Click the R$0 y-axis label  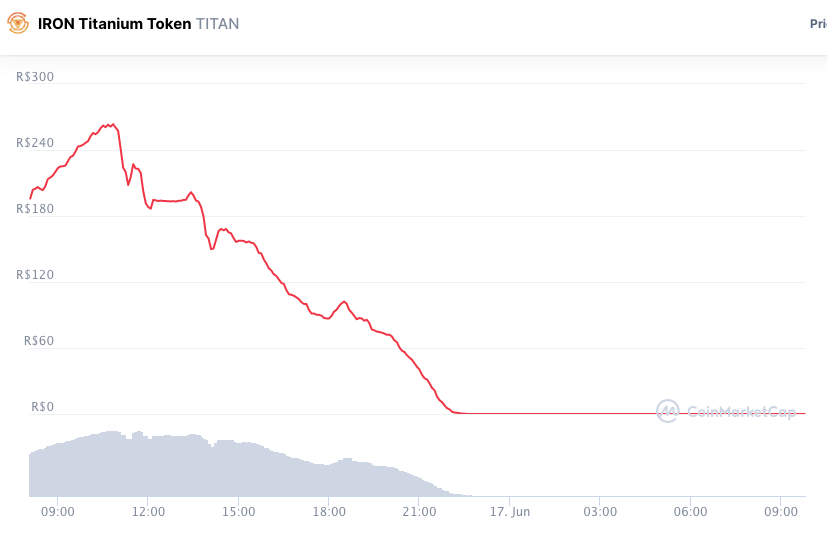[42, 407]
